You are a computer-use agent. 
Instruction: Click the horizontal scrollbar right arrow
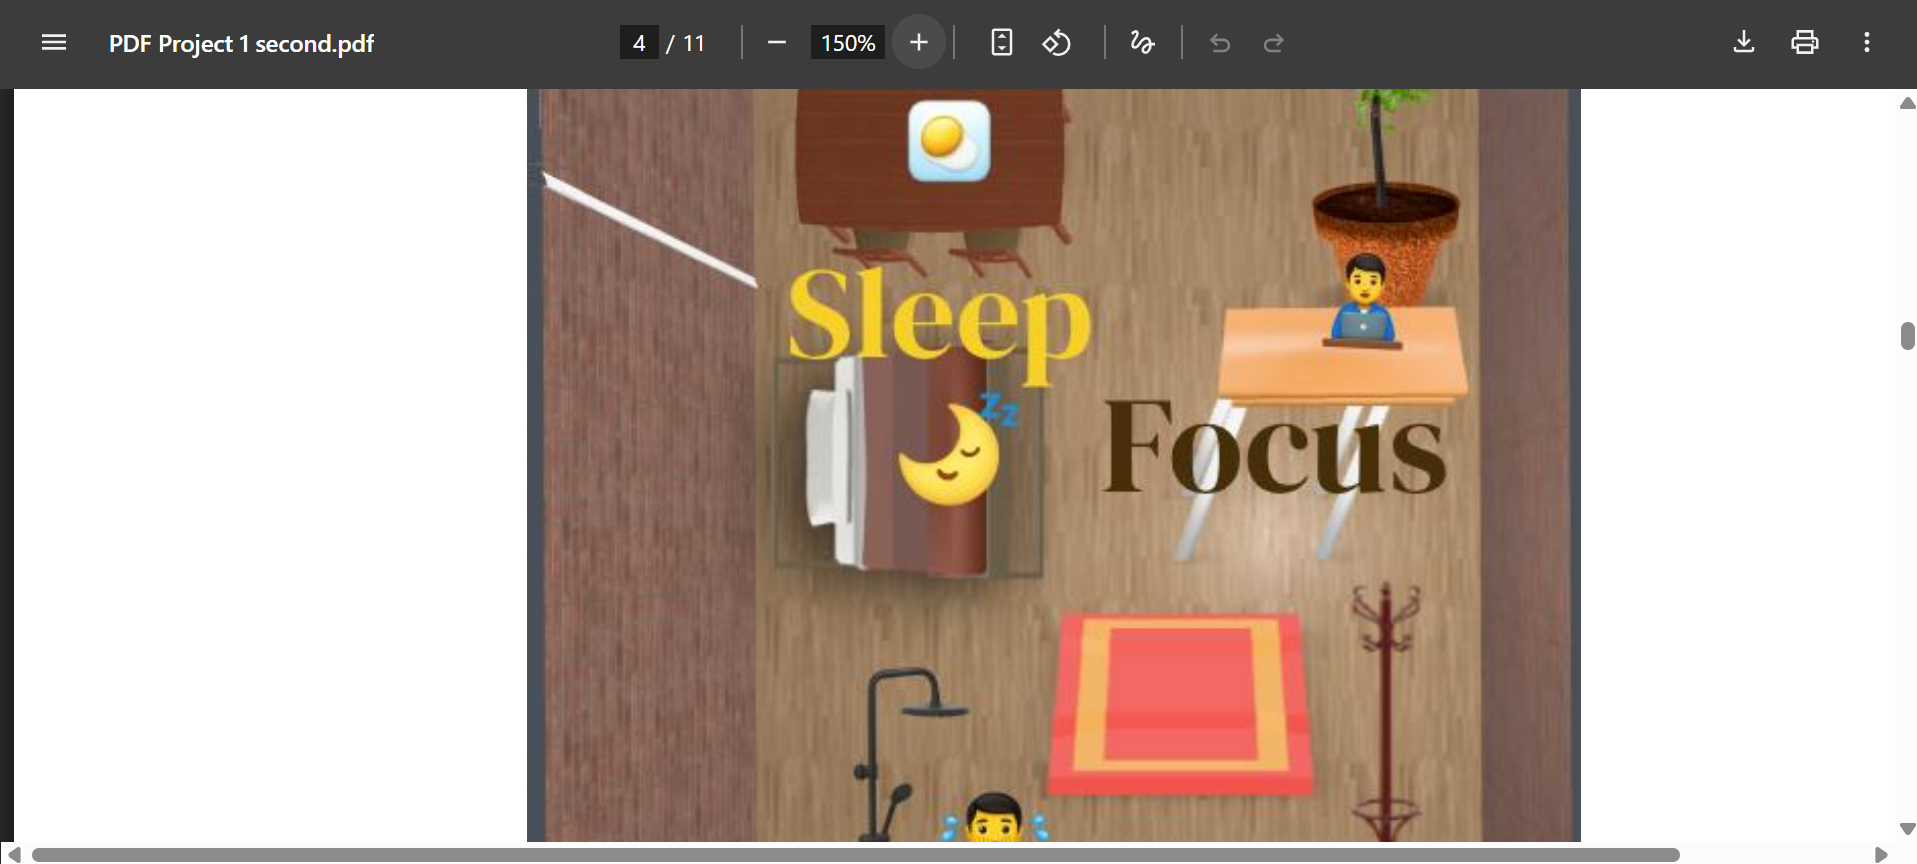point(1880,855)
